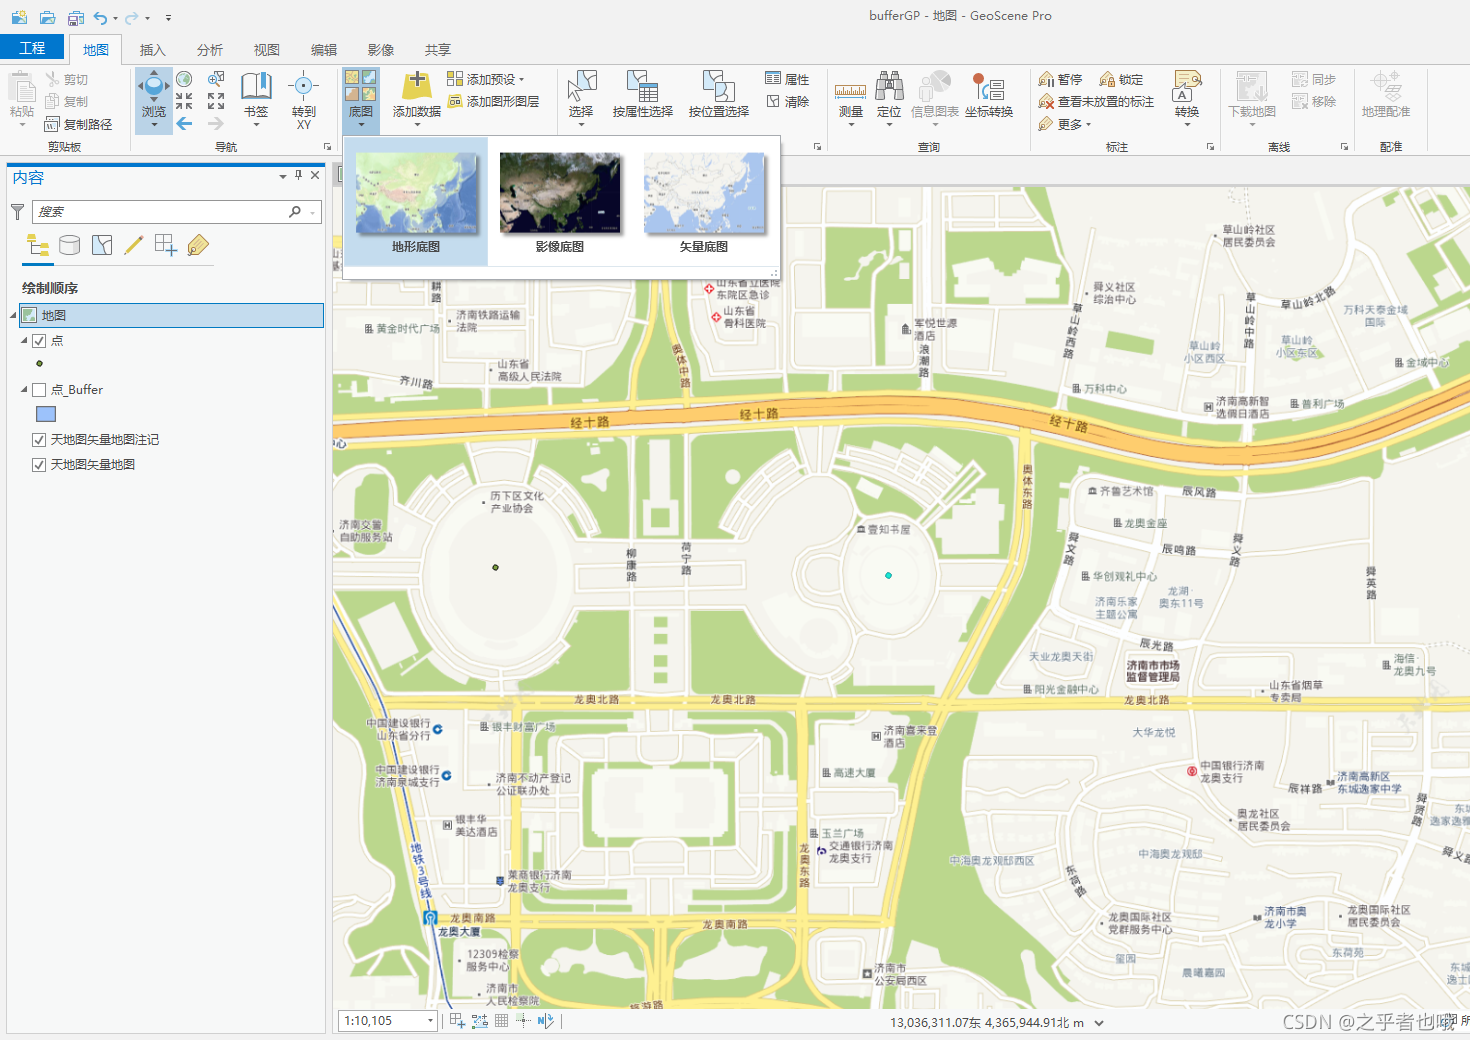The height and width of the screenshot is (1040, 1470).
Task: Click Go To XY (转到XY) tool
Action: [x=303, y=100]
